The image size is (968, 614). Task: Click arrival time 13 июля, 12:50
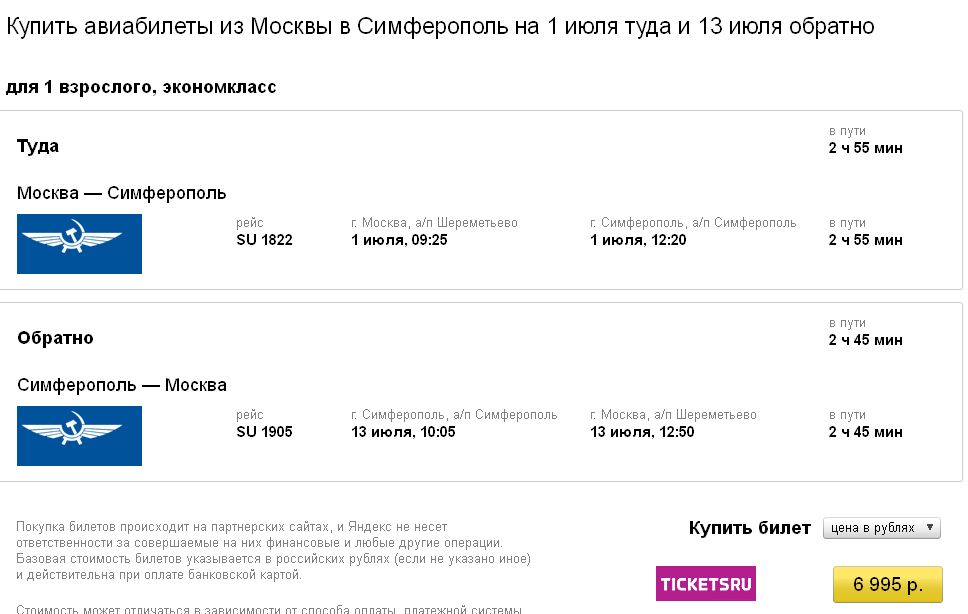tap(642, 432)
